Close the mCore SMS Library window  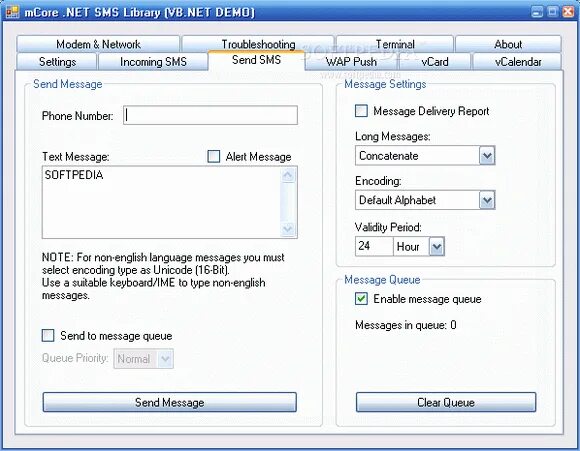[568, 12]
